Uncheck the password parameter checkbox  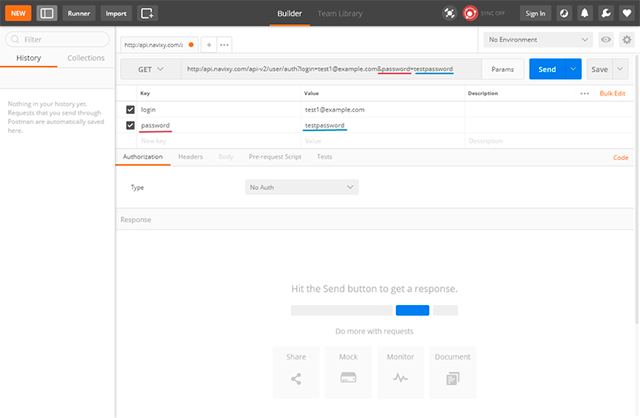pyautogui.click(x=130, y=125)
